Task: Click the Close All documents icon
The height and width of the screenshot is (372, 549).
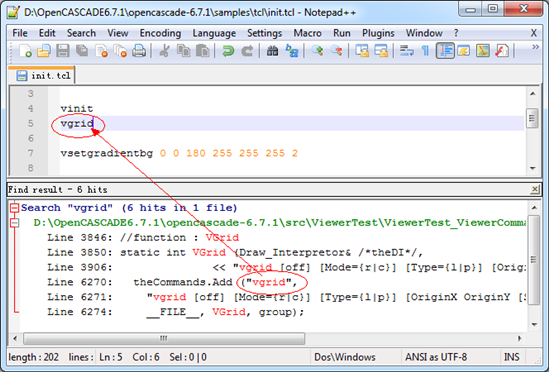Action: 120,51
